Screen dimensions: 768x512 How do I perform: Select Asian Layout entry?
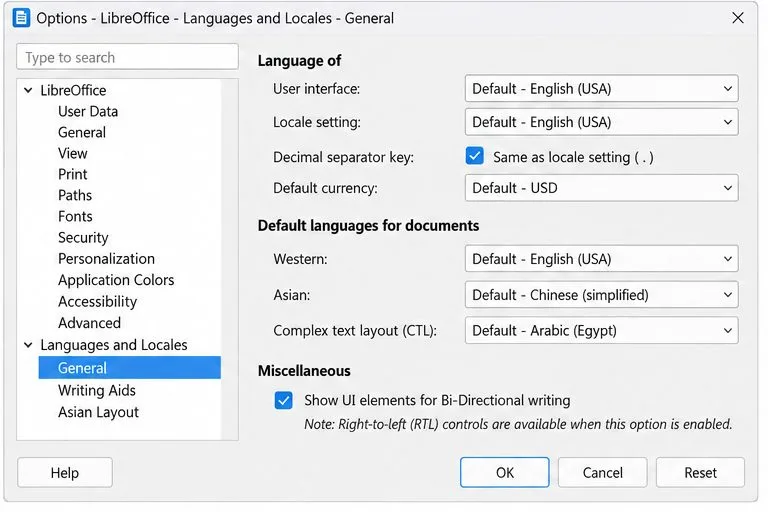click(x=98, y=412)
